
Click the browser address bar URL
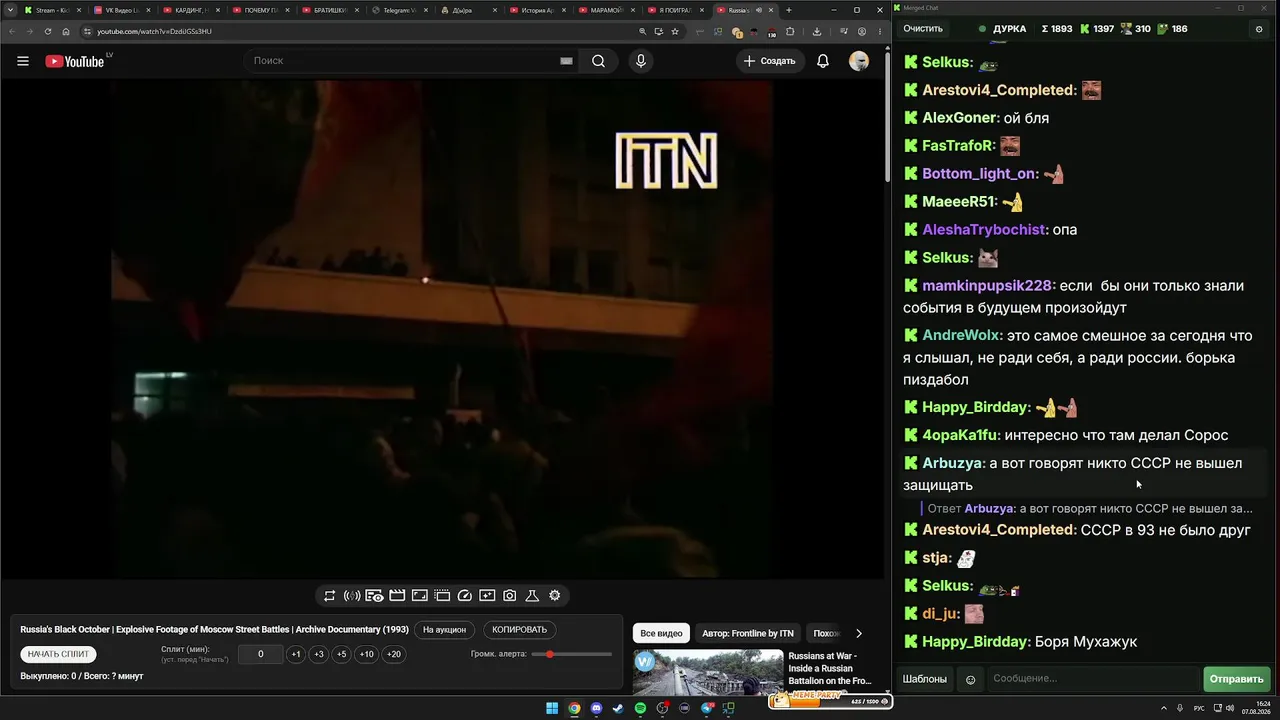click(154, 31)
